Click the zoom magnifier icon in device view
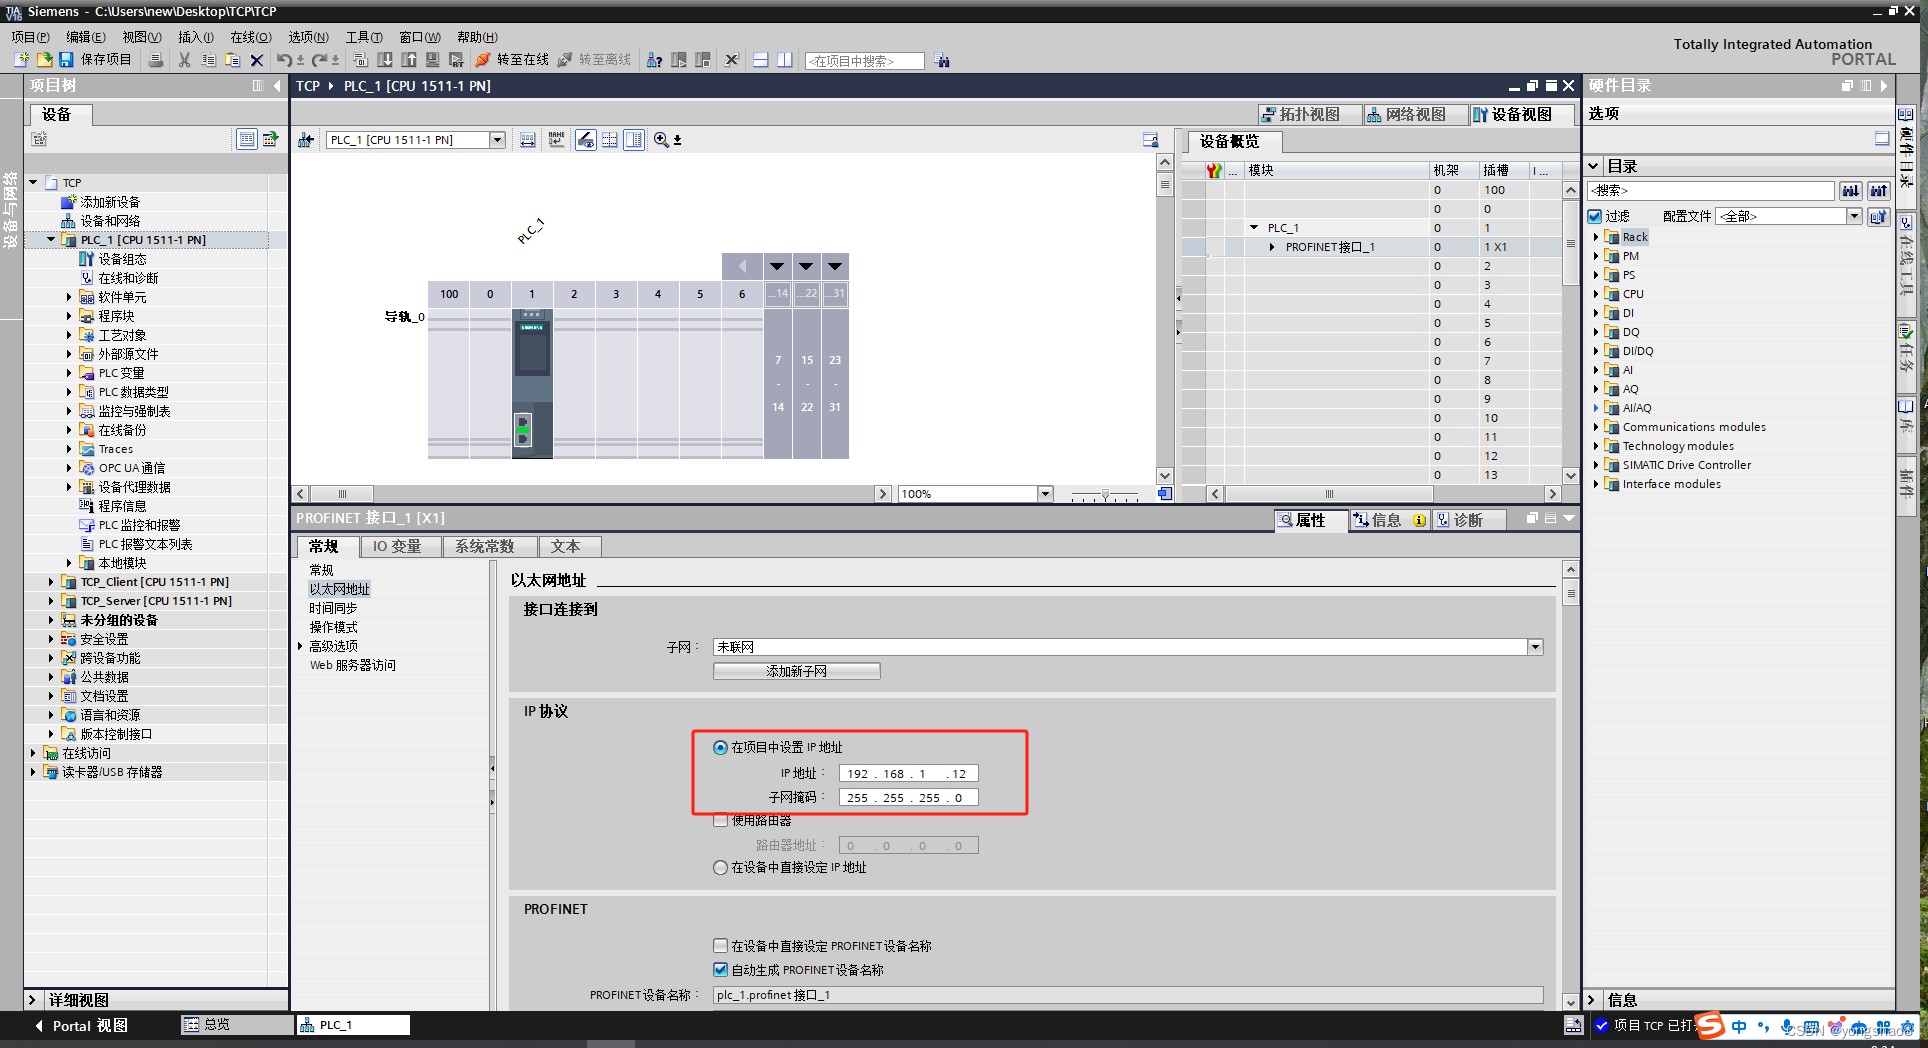The height and width of the screenshot is (1048, 1928). (662, 140)
